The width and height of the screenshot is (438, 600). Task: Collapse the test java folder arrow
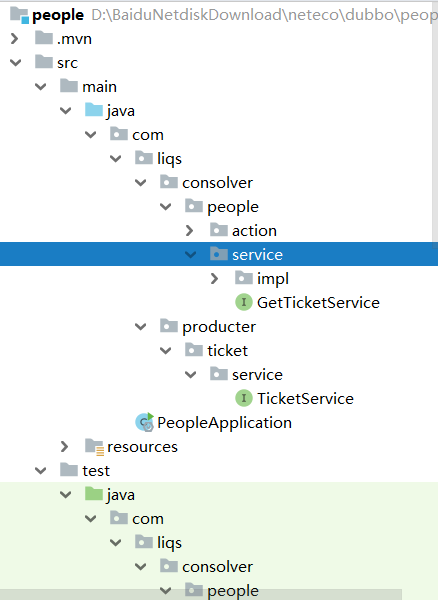(x=65, y=494)
